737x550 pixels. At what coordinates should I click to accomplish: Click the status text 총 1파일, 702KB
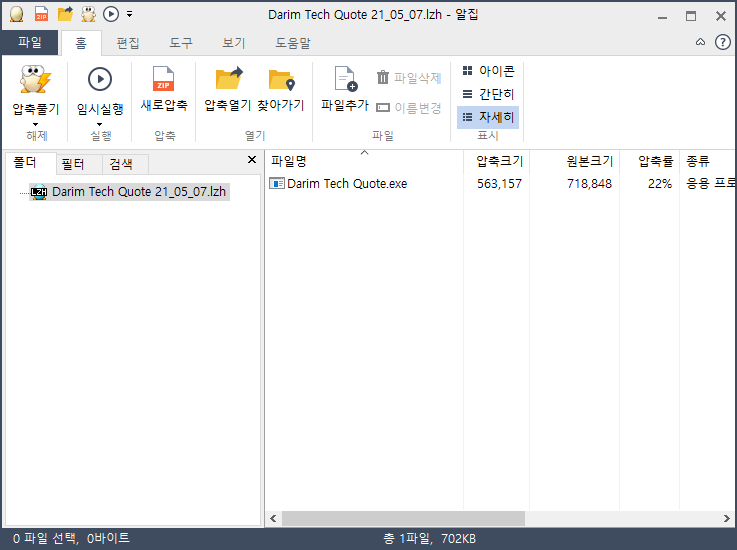(429, 538)
